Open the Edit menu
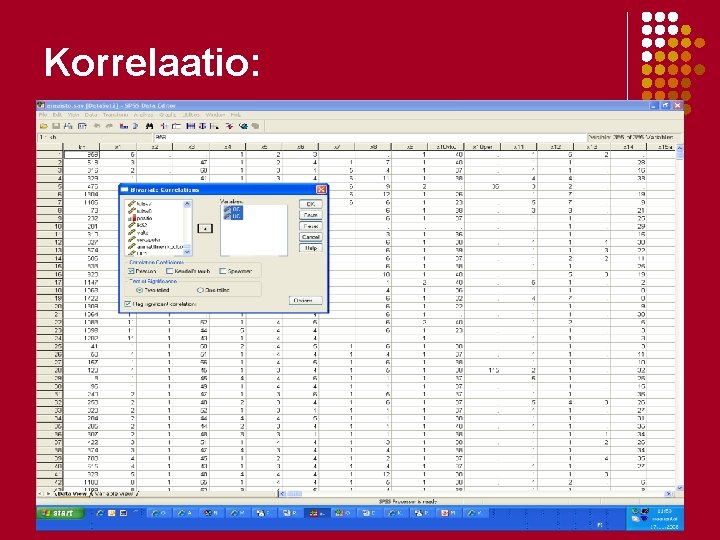 pos(57,115)
